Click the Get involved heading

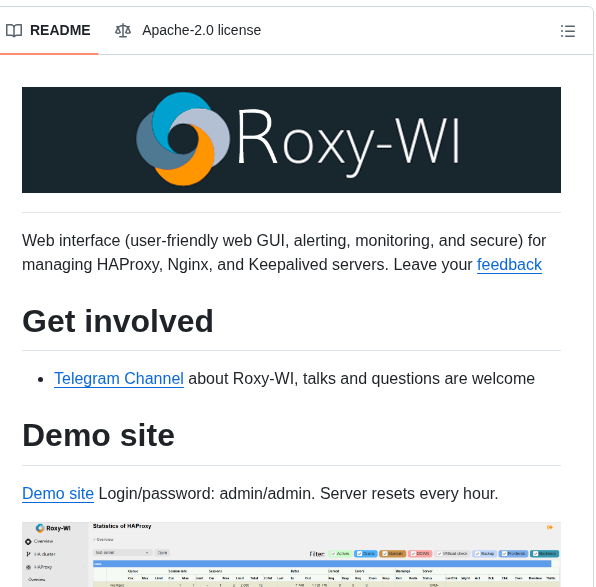117,322
